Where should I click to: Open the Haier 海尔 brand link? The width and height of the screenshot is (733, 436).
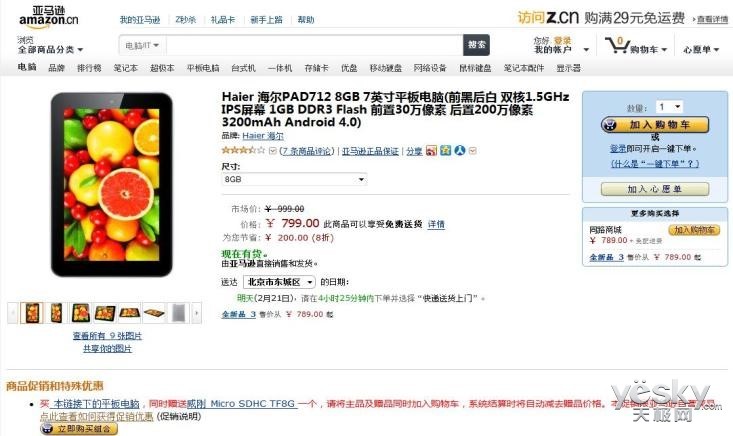pyautogui.click(x=263, y=136)
